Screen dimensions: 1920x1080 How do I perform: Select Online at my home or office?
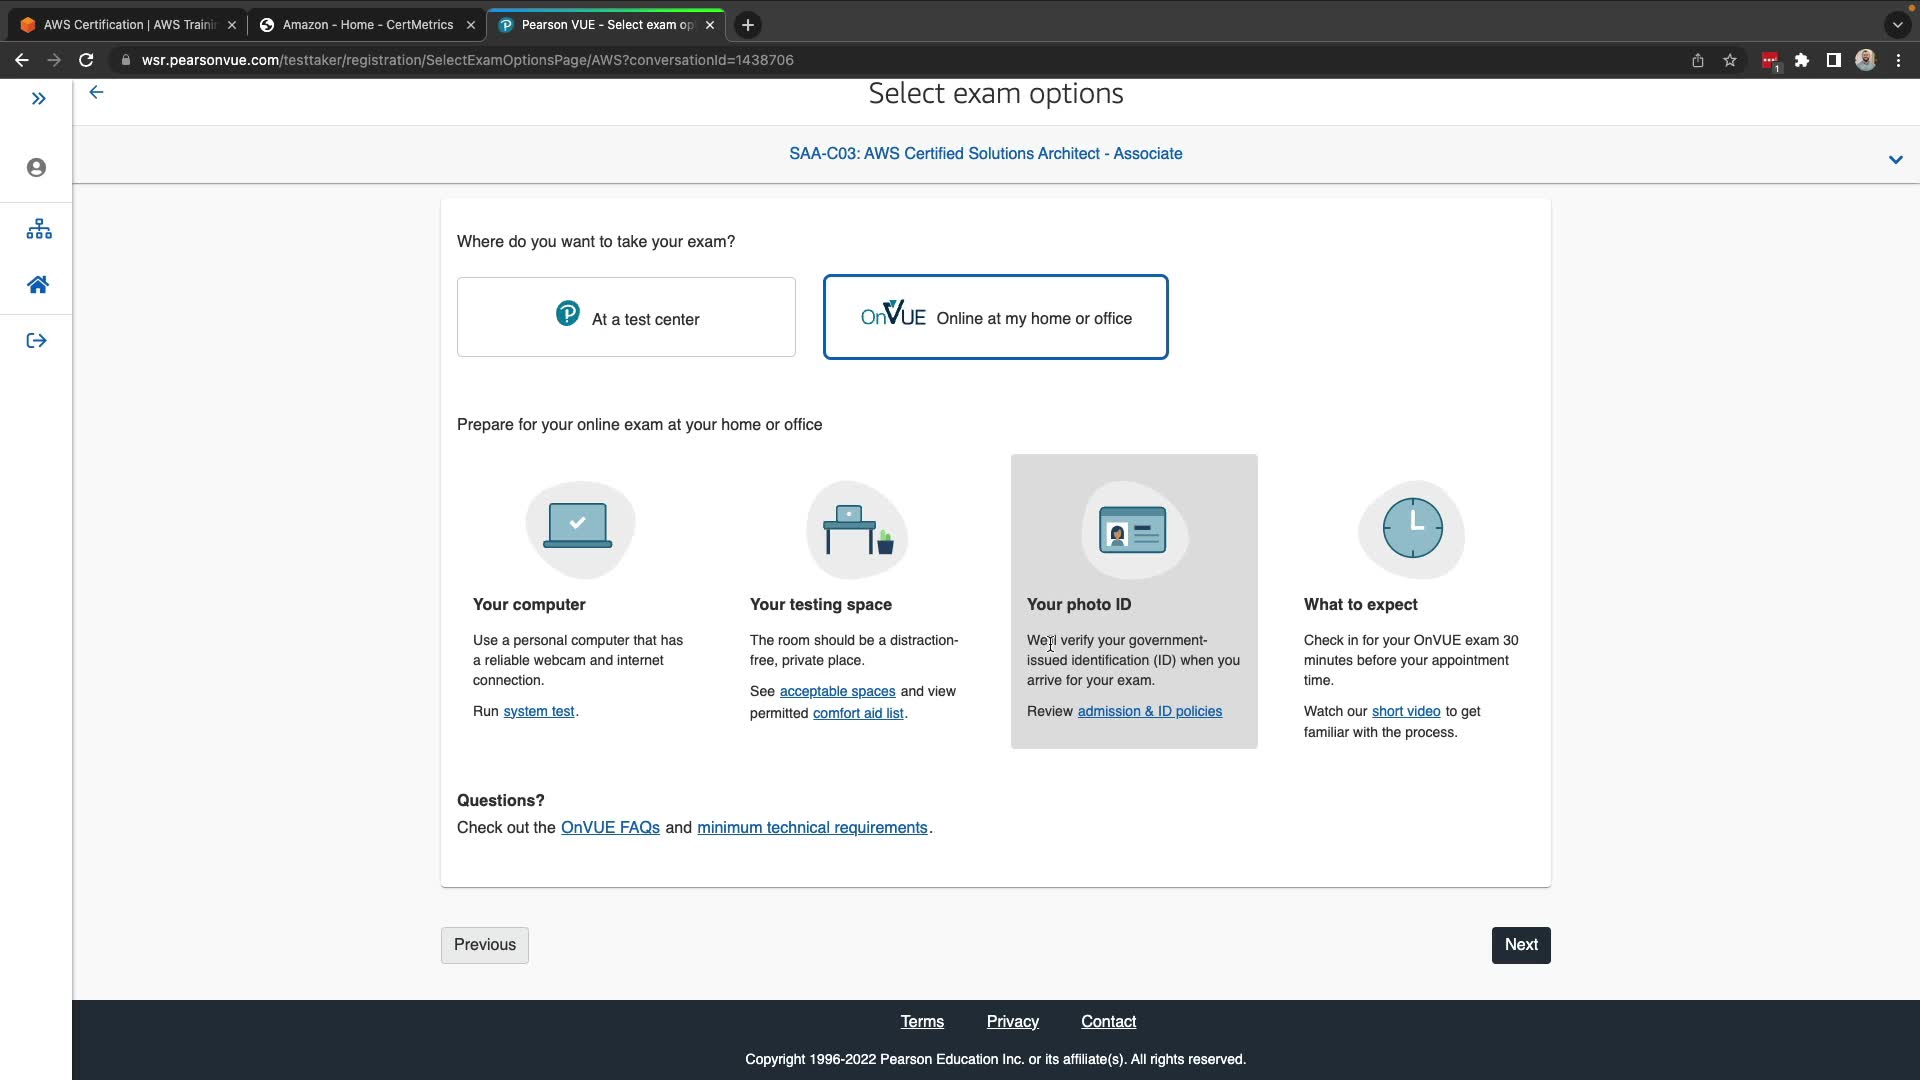tap(995, 318)
